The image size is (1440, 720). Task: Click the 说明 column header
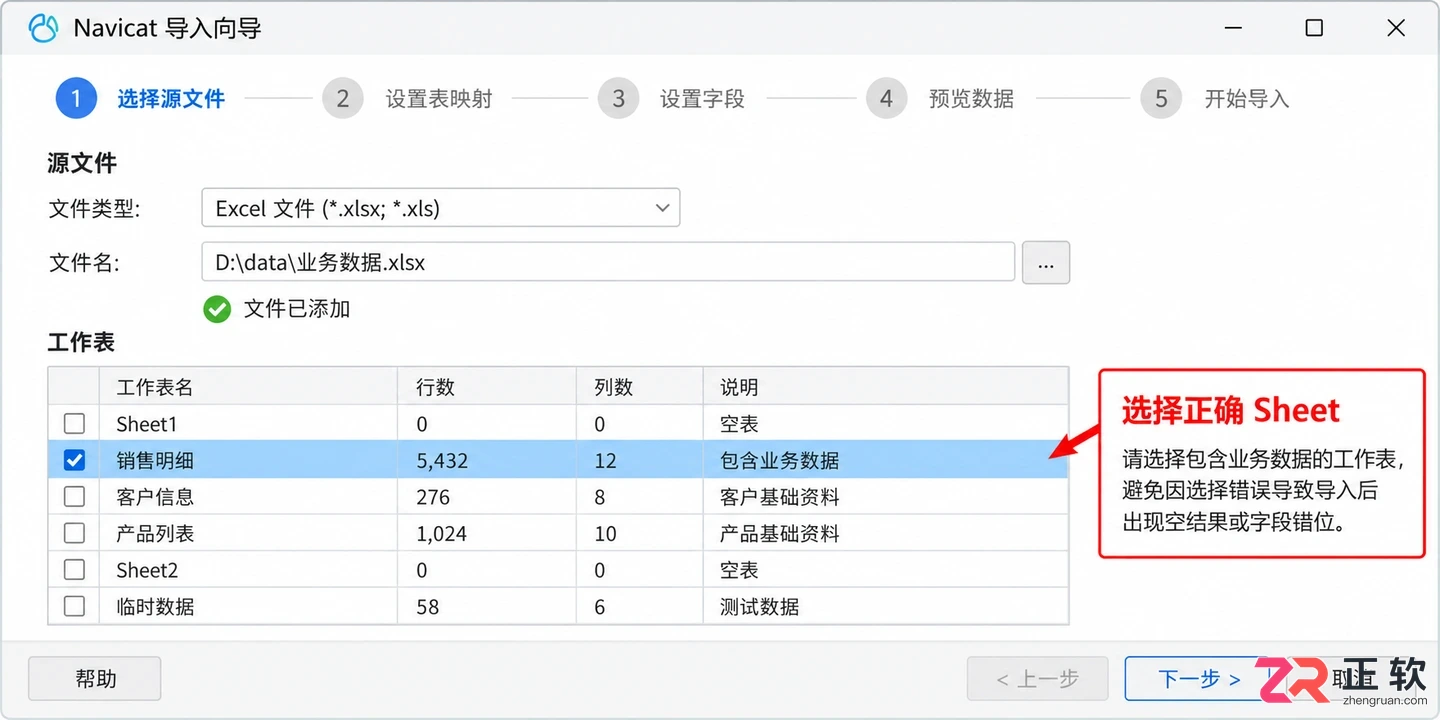point(885,387)
